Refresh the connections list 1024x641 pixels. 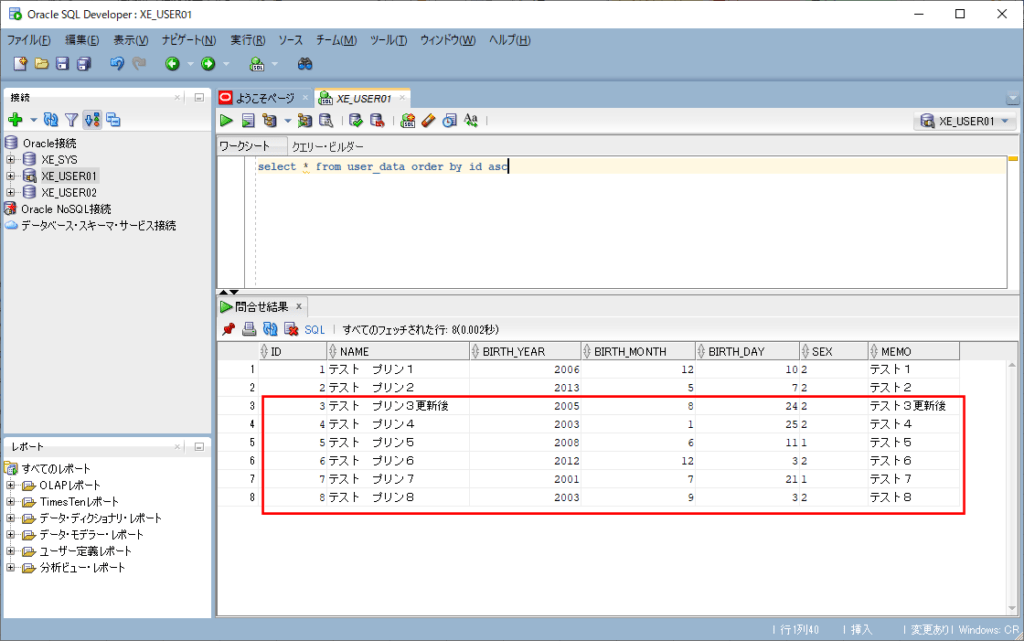pyautogui.click(x=51, y=120)
